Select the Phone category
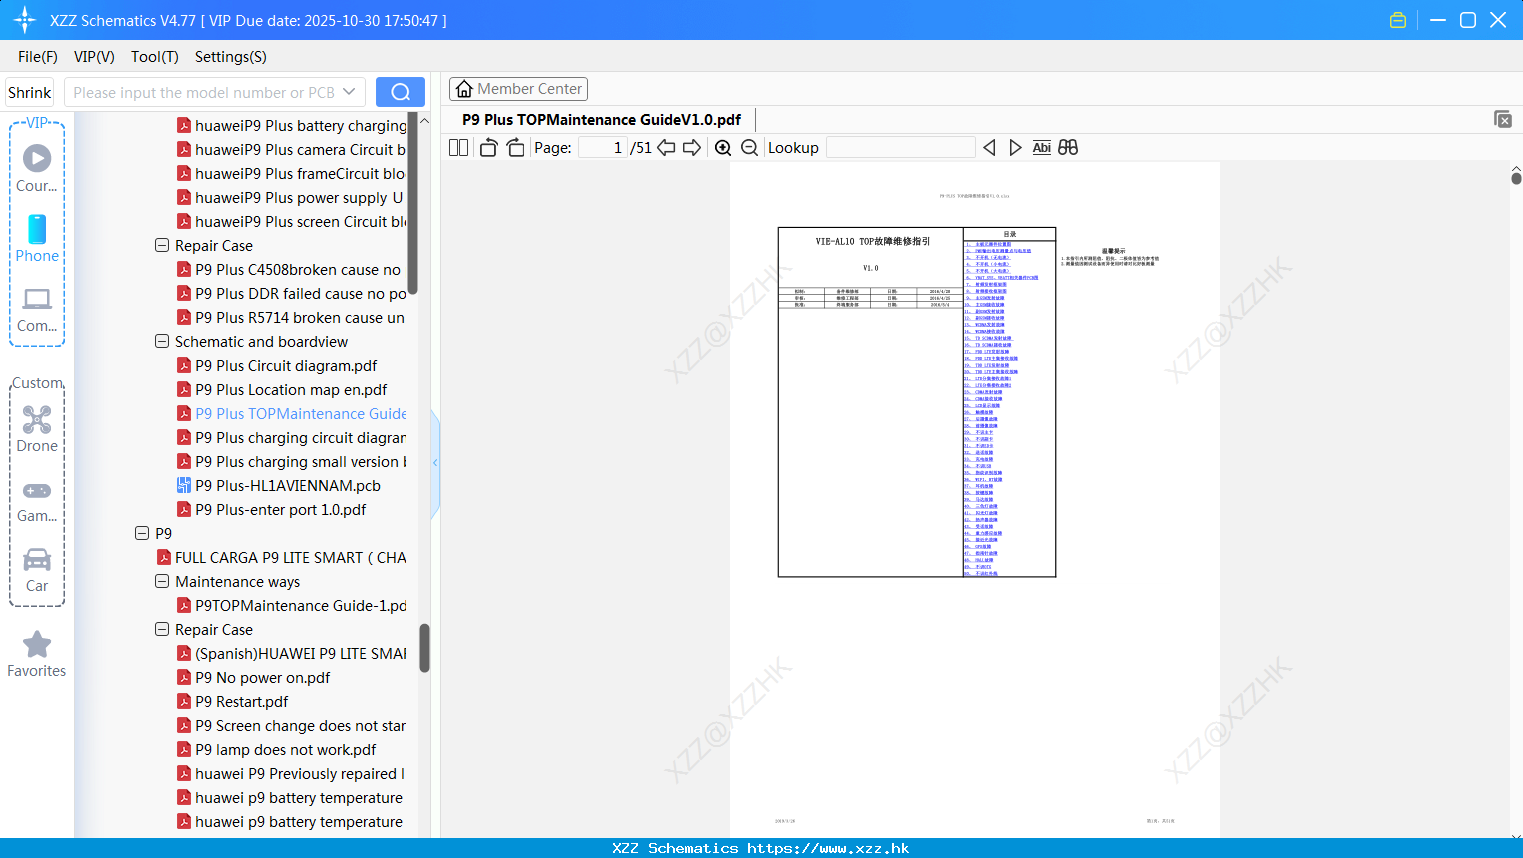1523x858 pixels. point(37,238)
